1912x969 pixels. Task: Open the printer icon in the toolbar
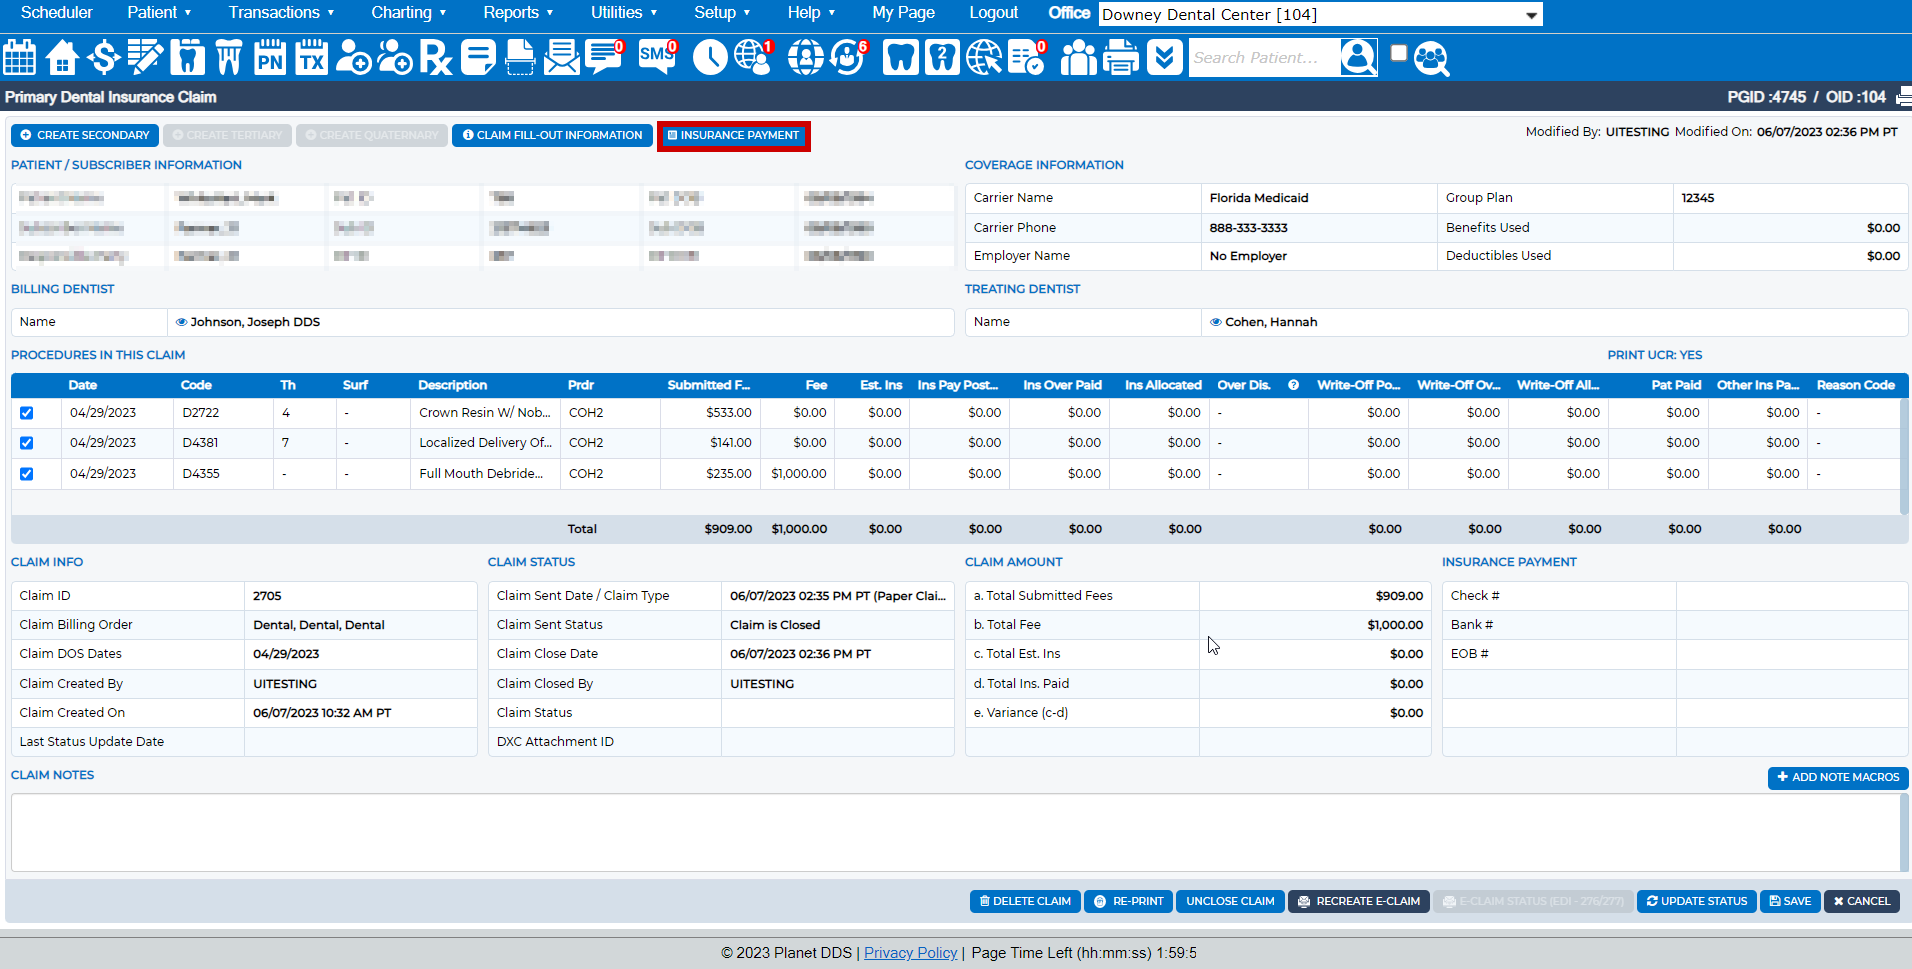1120,57
